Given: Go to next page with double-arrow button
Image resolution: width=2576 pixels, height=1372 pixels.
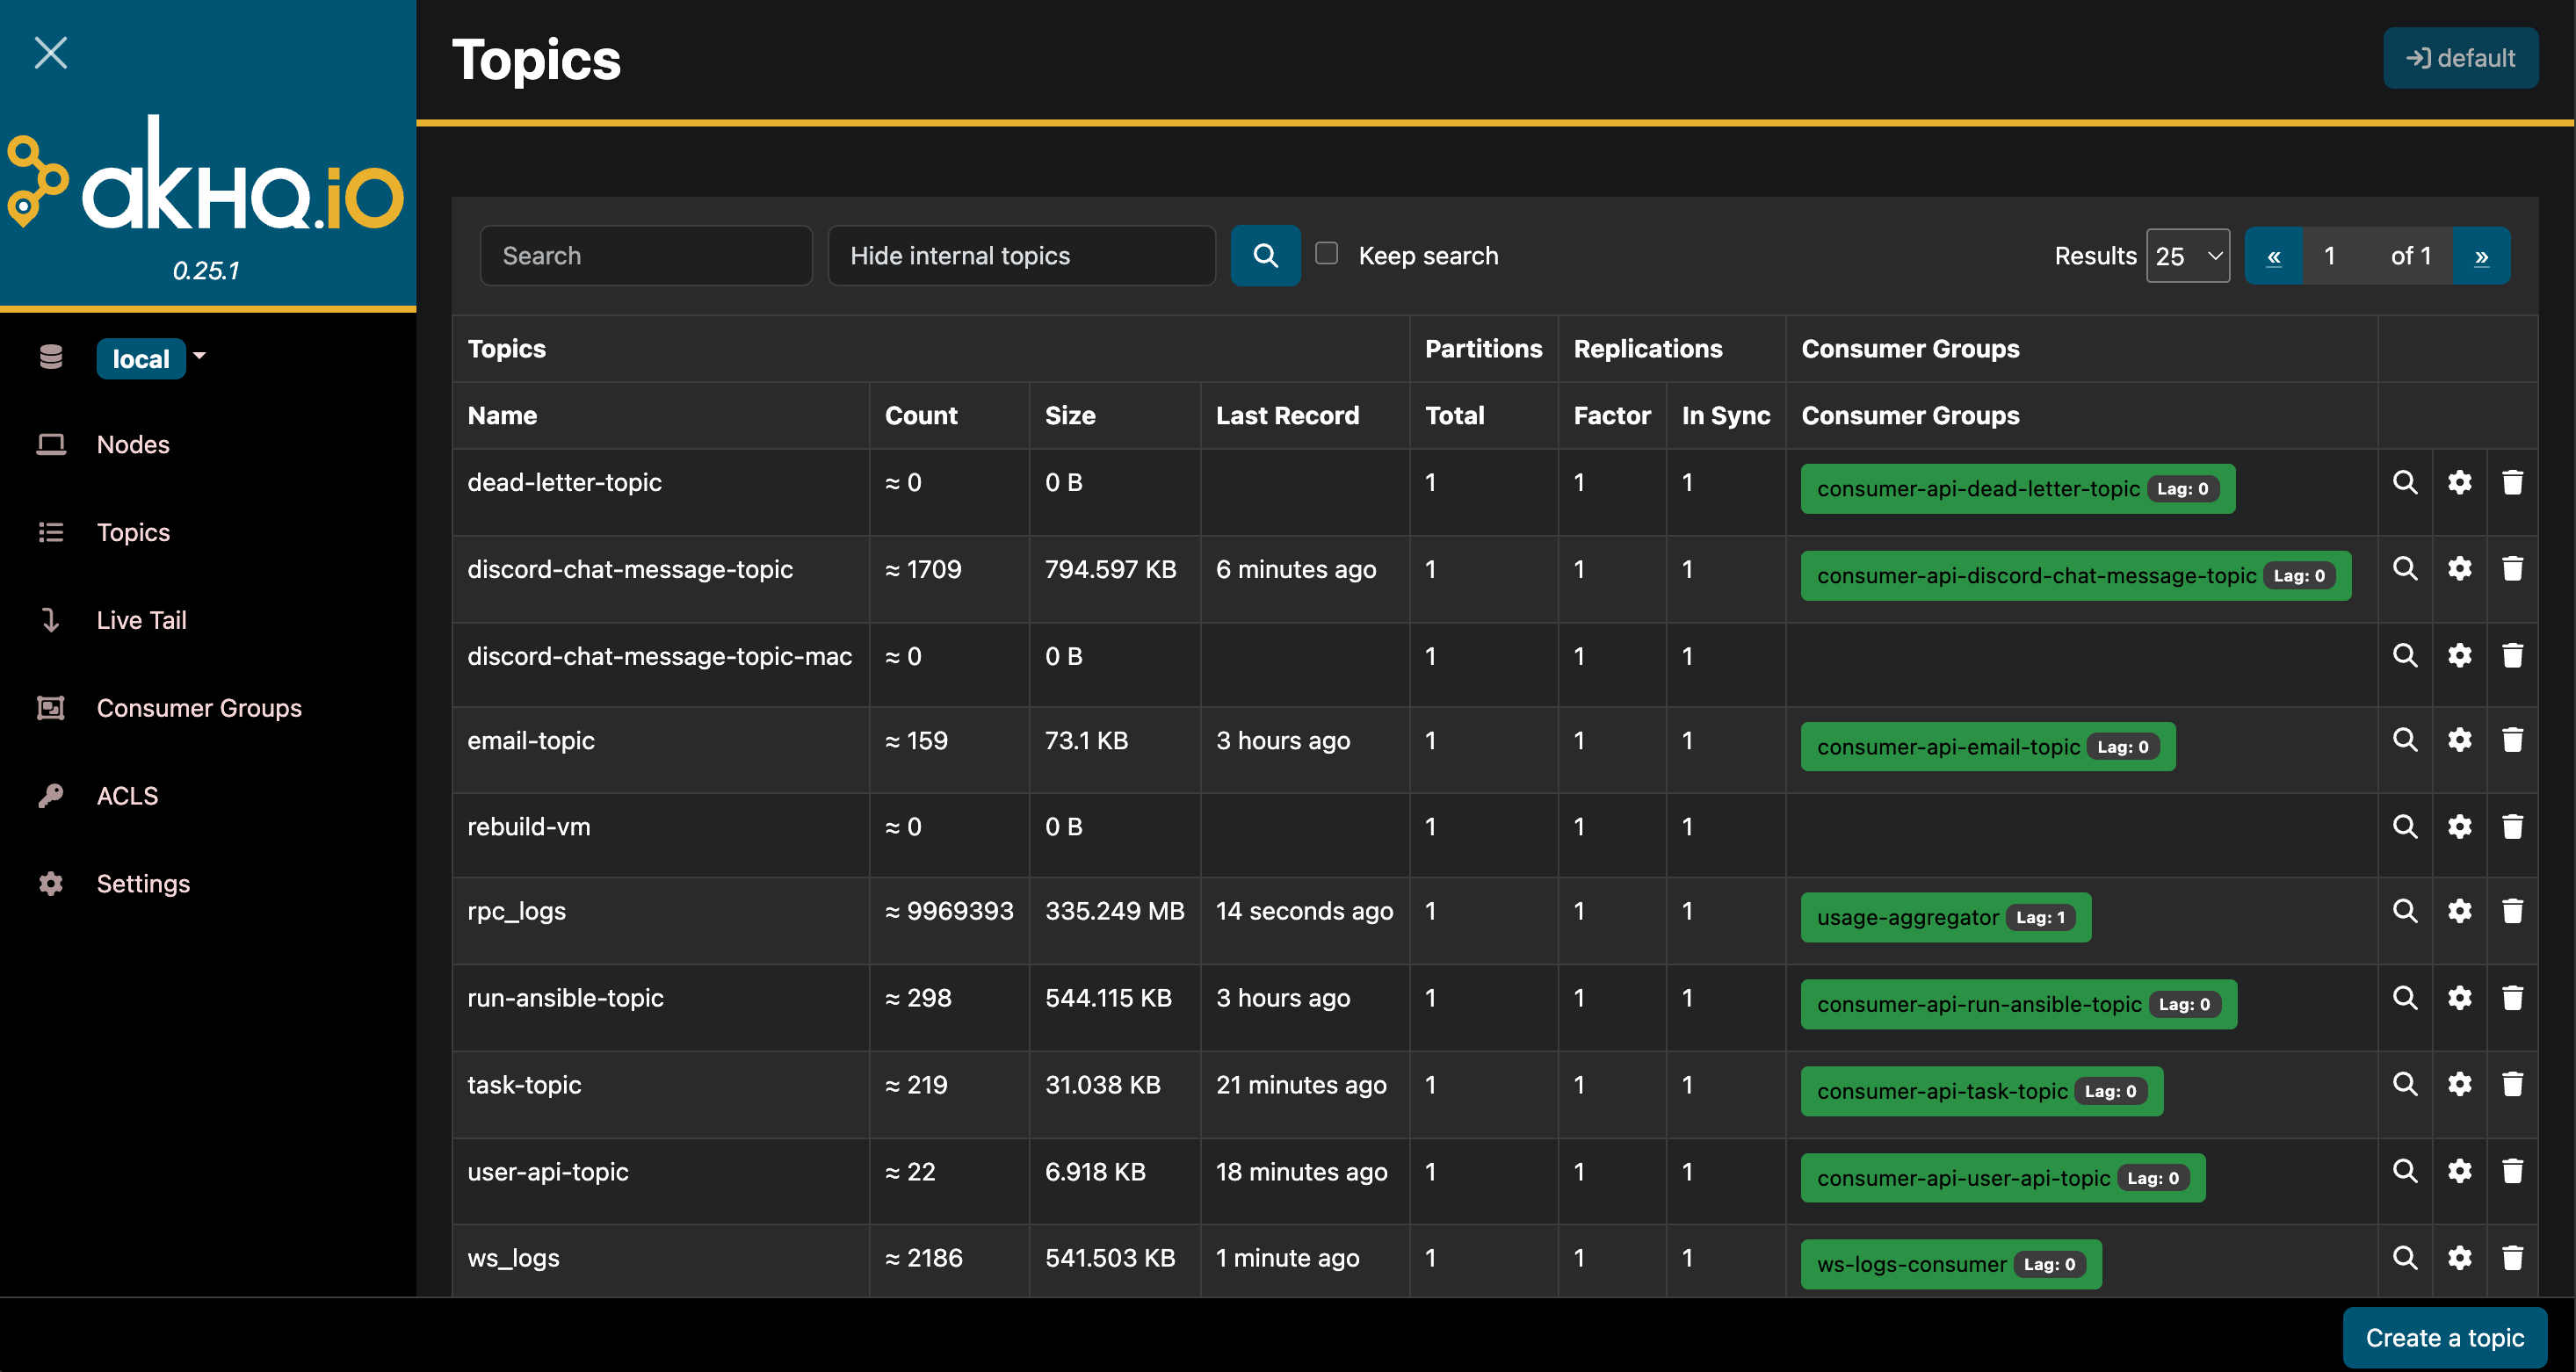Looking at the screenshot, I should pyautogui.click(x=2482, y=255).
